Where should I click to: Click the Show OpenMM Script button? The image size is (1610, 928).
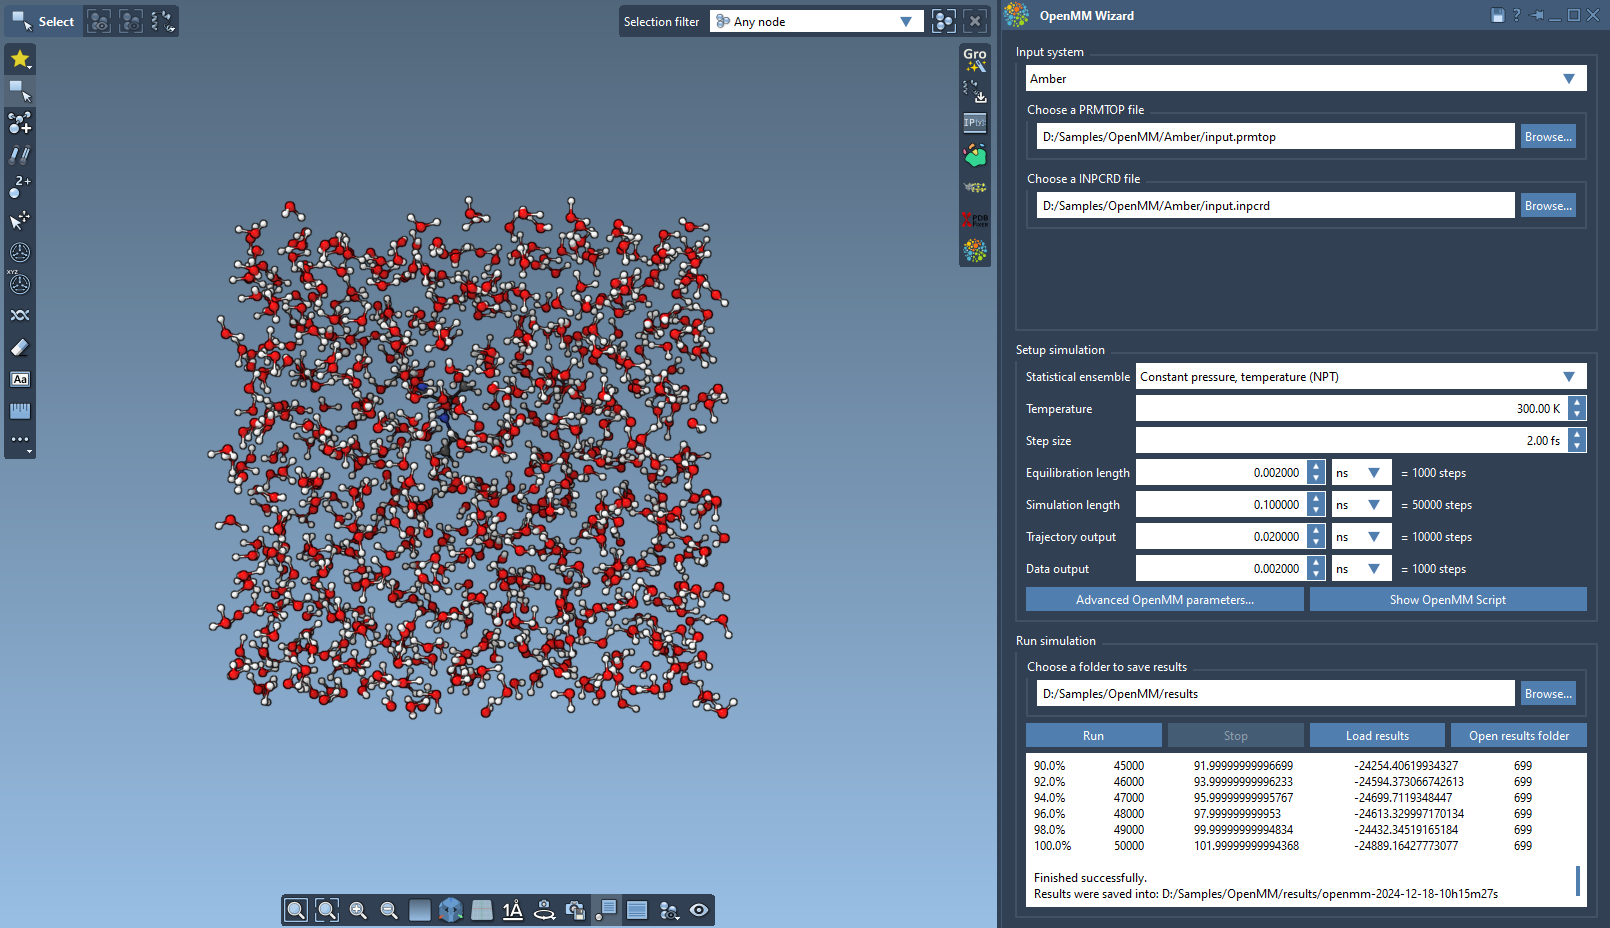click(1447, 600)
